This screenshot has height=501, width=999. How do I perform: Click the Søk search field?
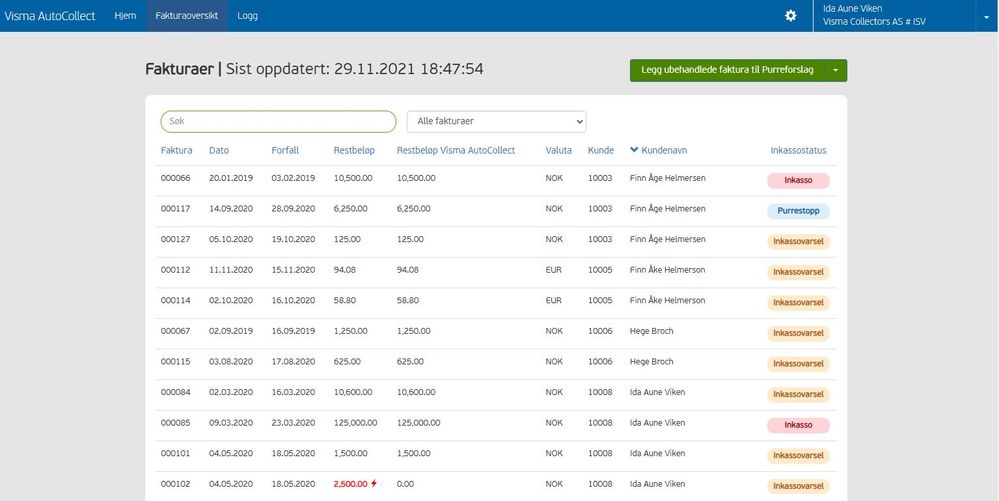tap(278, 121)
